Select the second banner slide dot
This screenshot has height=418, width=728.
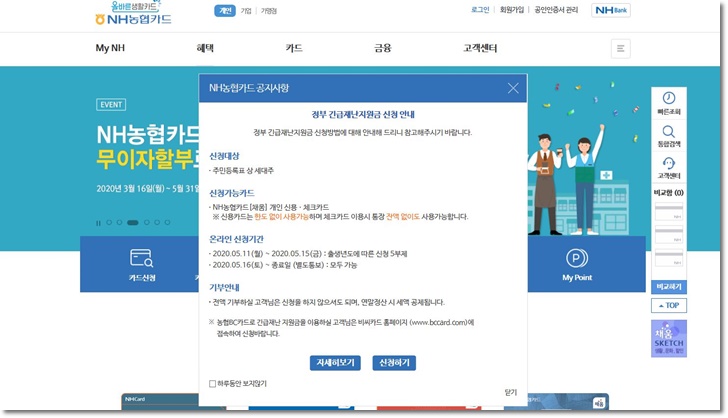click(x=119, y=222)
